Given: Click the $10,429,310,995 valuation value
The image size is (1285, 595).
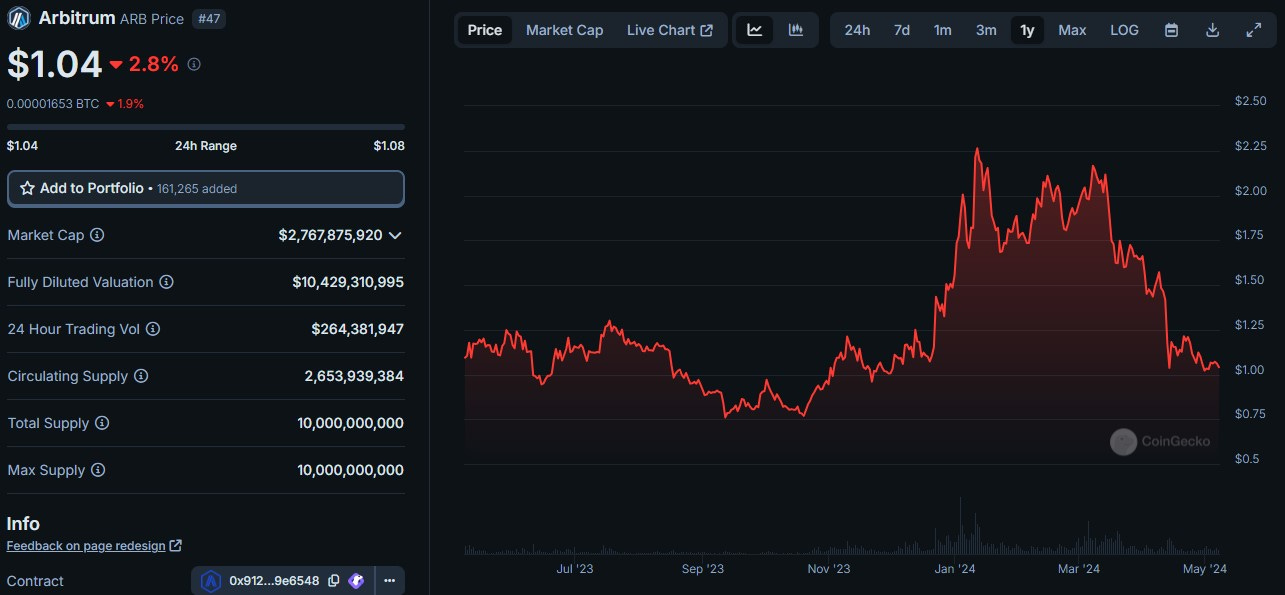Looking at the screenshot, I should (348, 282).
